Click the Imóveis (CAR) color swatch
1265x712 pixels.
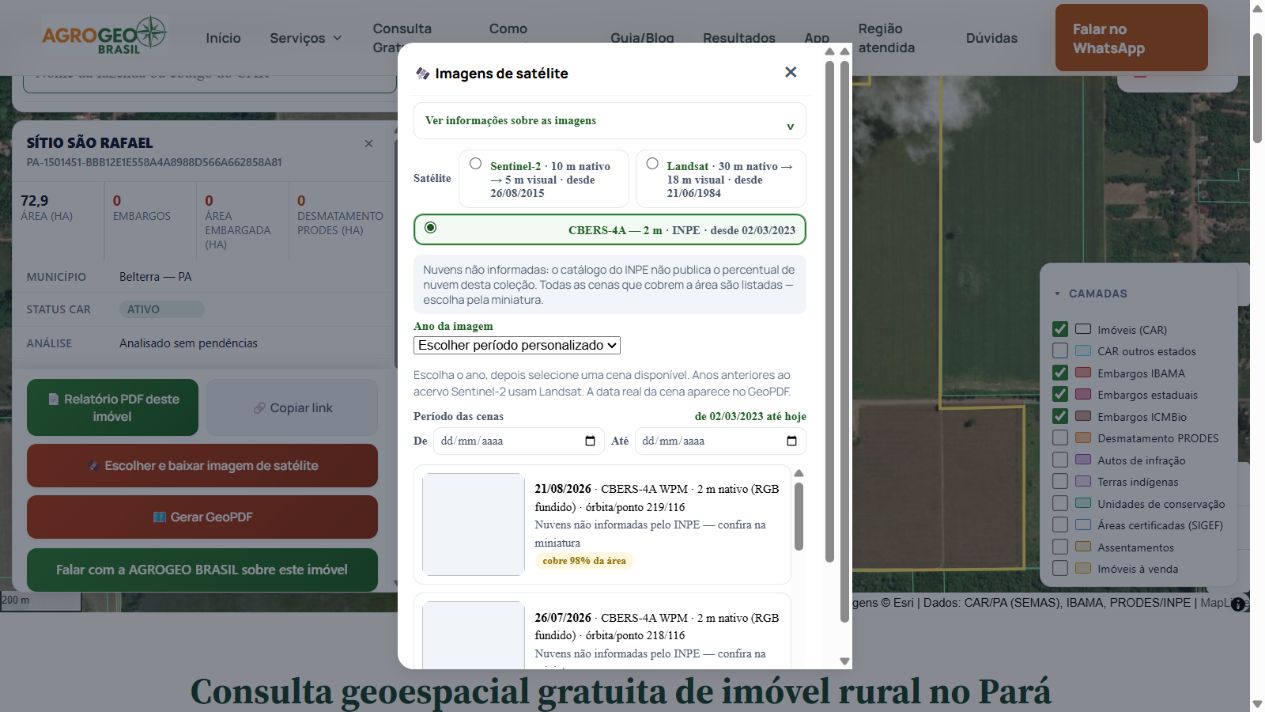point(1083,329)
